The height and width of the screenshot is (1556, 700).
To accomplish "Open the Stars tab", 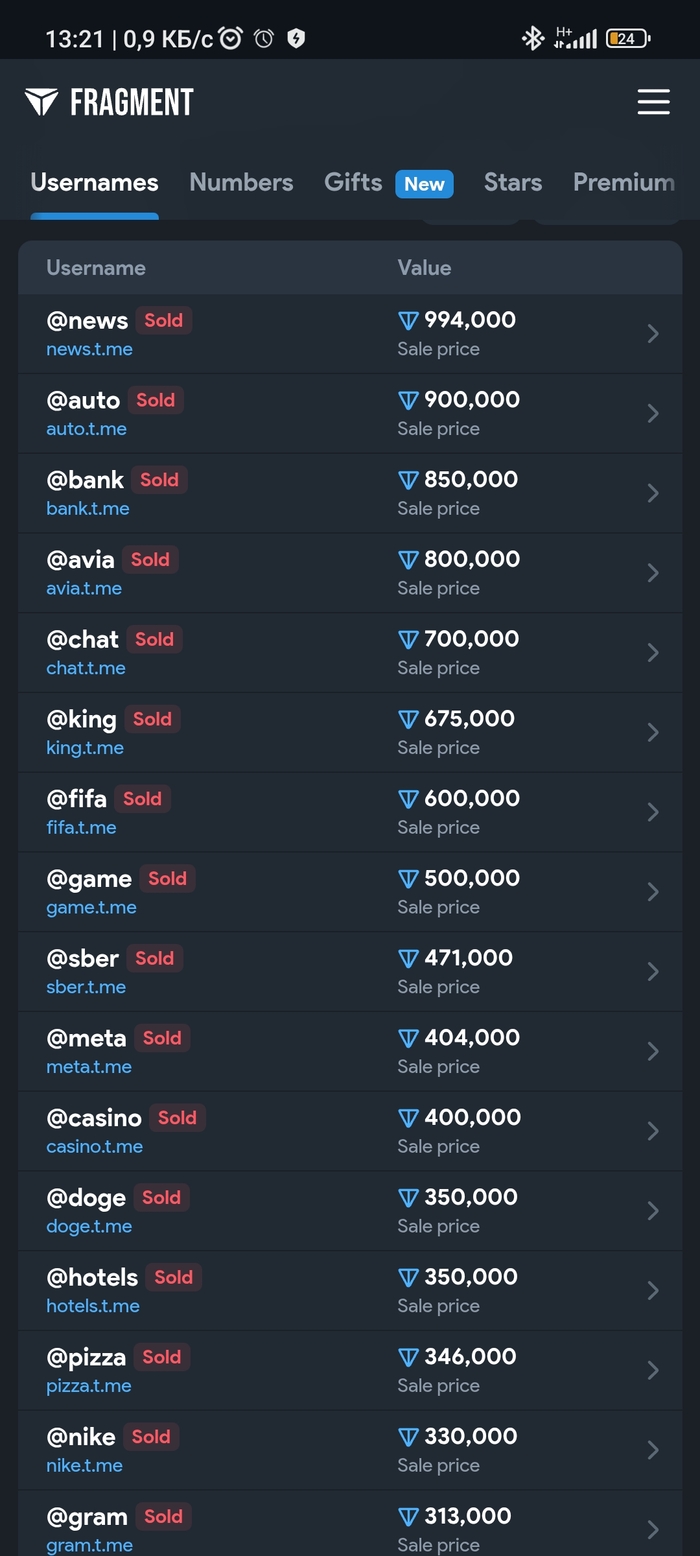I will pyautogui.click(x=513, y=182).
